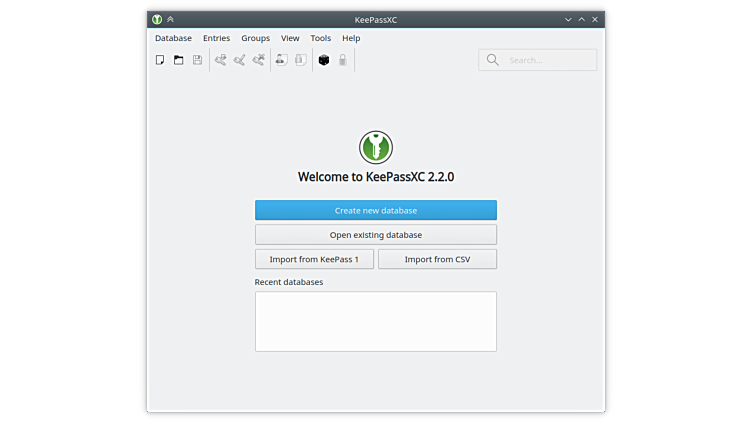Click the Copy username toolbar icon
This screenshot has width=752, height=423.
click(282, 60)
